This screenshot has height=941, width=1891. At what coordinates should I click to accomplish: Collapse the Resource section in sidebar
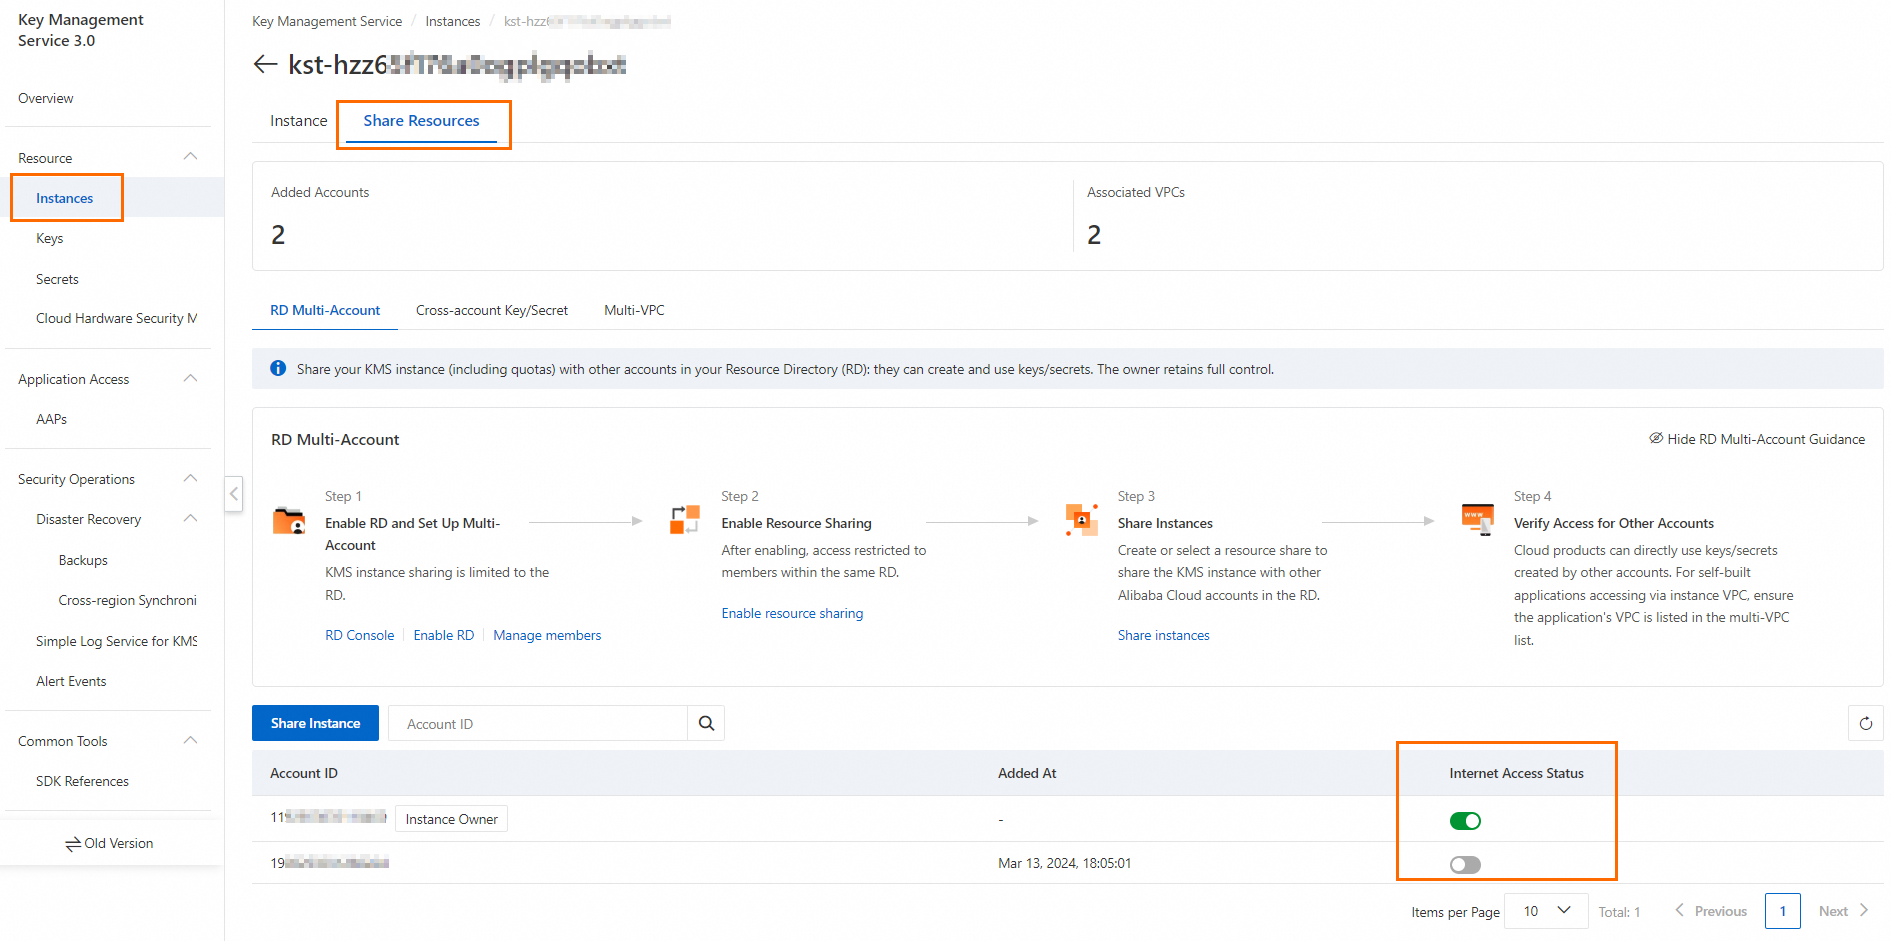191,157
